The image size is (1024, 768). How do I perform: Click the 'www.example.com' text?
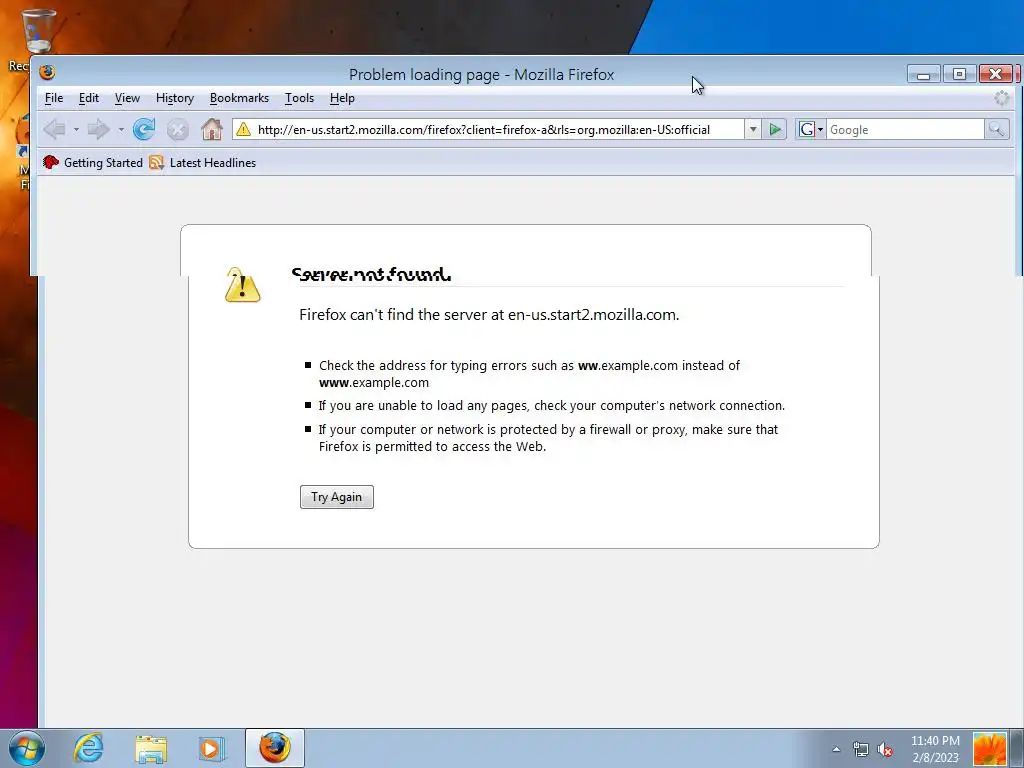(374, 383)
